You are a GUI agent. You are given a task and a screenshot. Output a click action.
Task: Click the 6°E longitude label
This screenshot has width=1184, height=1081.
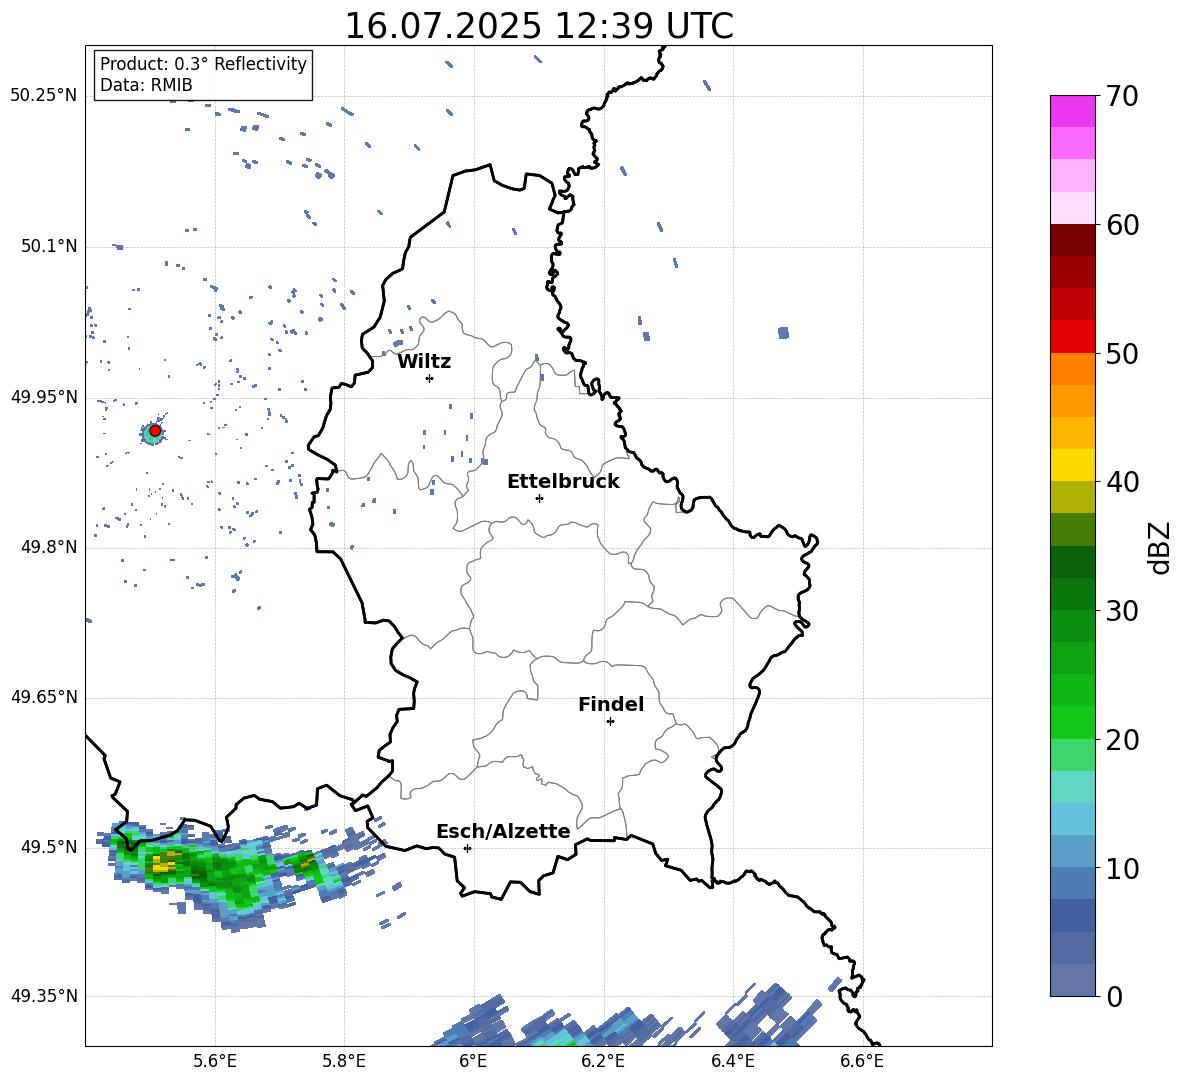point(473,1062)
